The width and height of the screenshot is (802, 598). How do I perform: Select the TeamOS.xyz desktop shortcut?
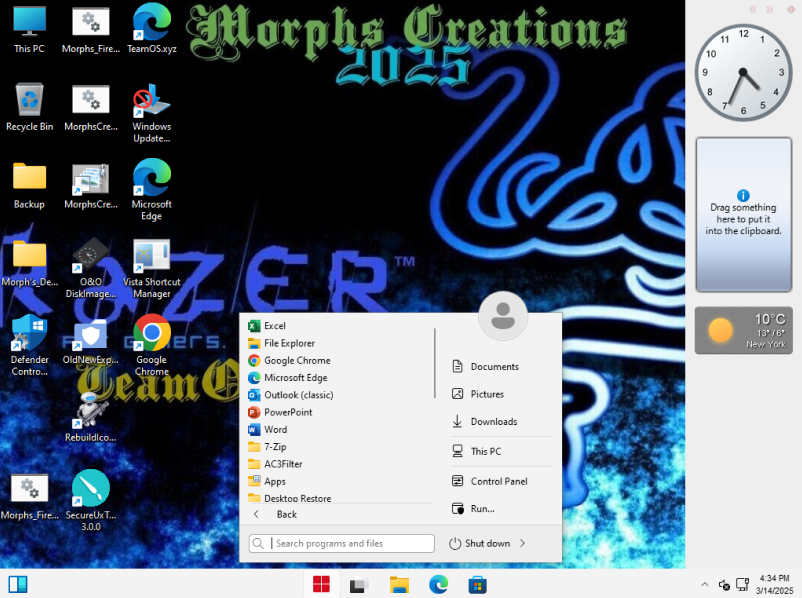pos(152,30)
